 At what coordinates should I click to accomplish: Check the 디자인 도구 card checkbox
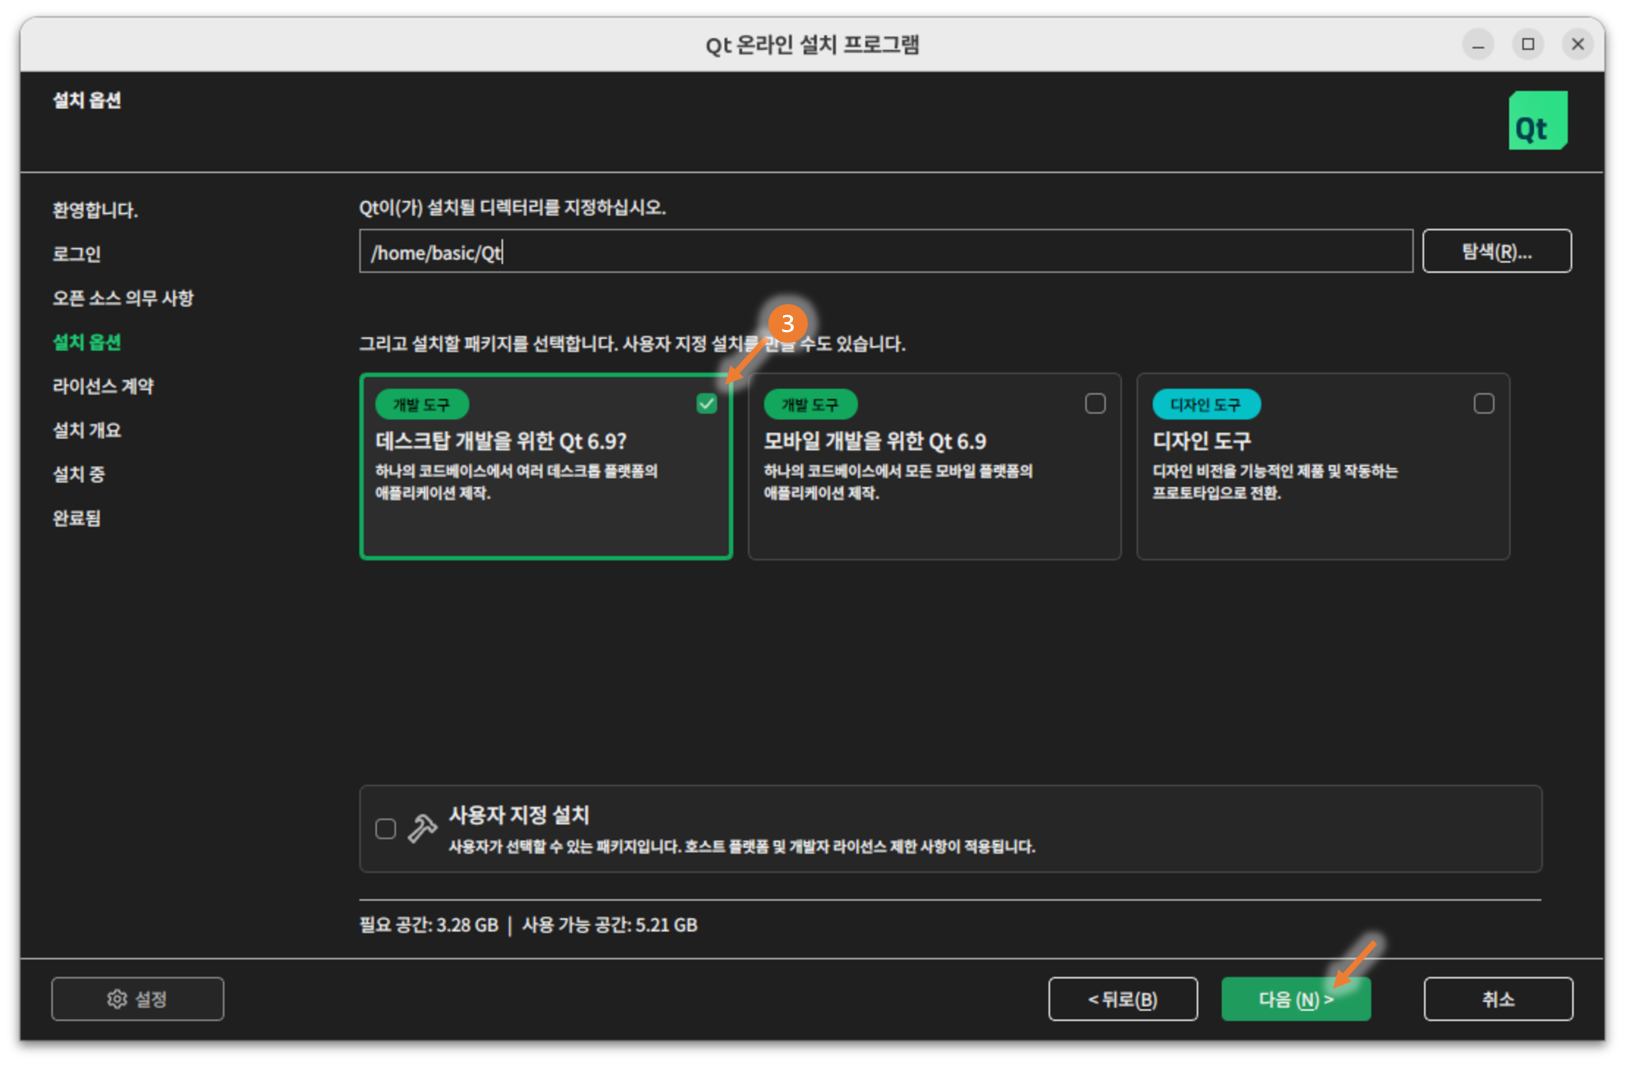[1484, 403]
